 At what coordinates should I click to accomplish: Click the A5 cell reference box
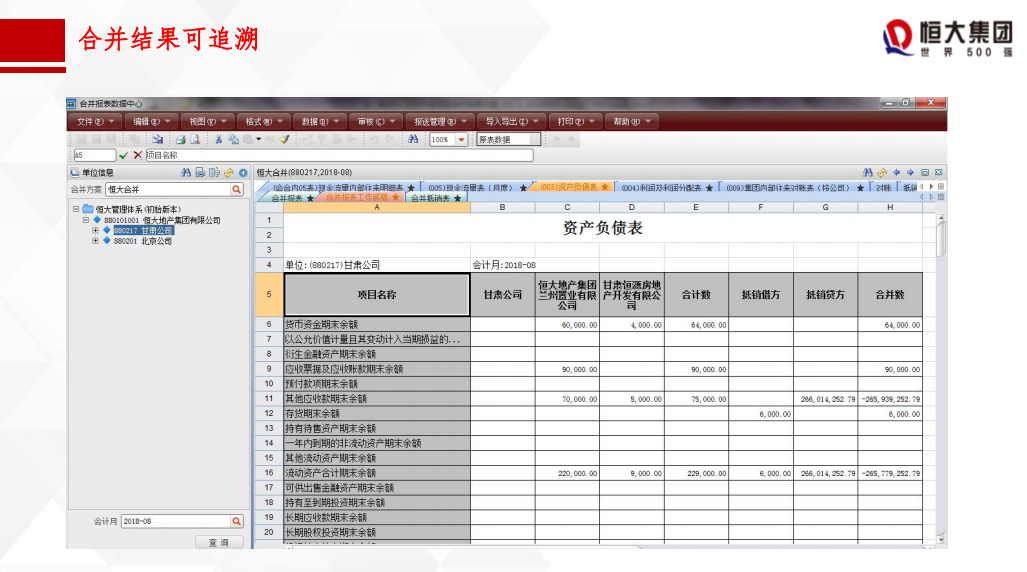tap(94, 155)
